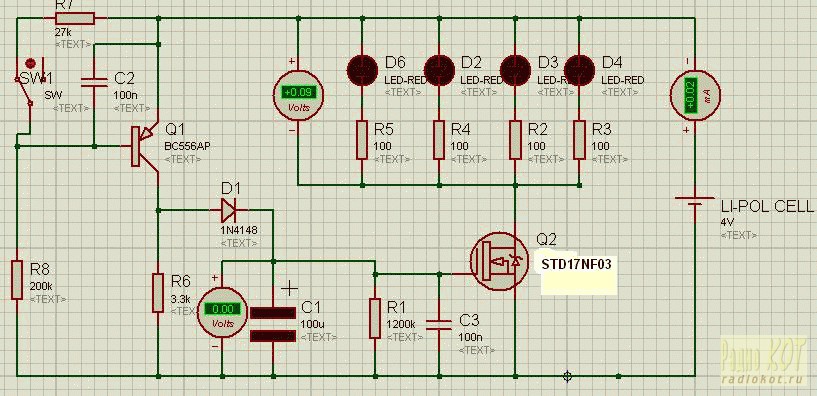817x396 pixels.
Task: Click the R8 200k resistor
Action: (x=17, y=280)
